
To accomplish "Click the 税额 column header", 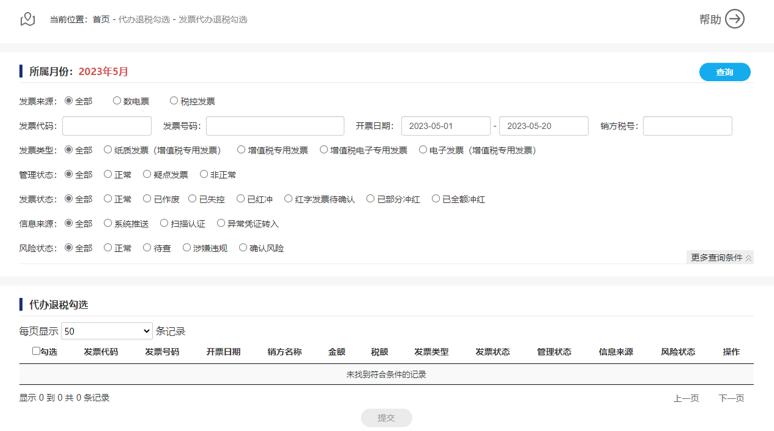I will (380, 352).
